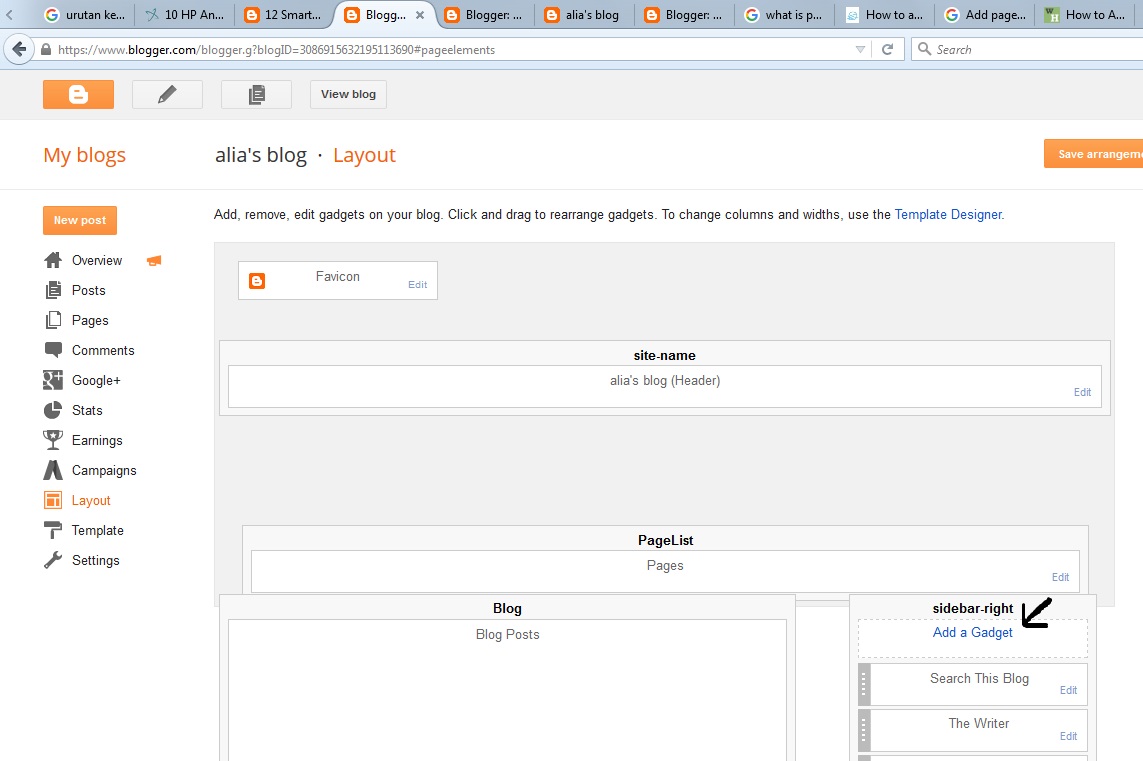This screenshot has width=1143, height=761.
Task: Switch to the first Blogger: tab after active
Action: (x=484, y=15)
